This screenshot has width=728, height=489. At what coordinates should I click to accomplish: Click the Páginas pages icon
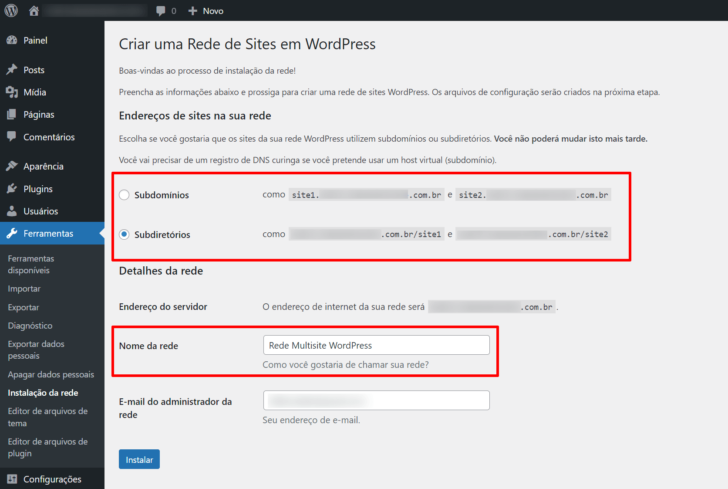tap(12, 114)
